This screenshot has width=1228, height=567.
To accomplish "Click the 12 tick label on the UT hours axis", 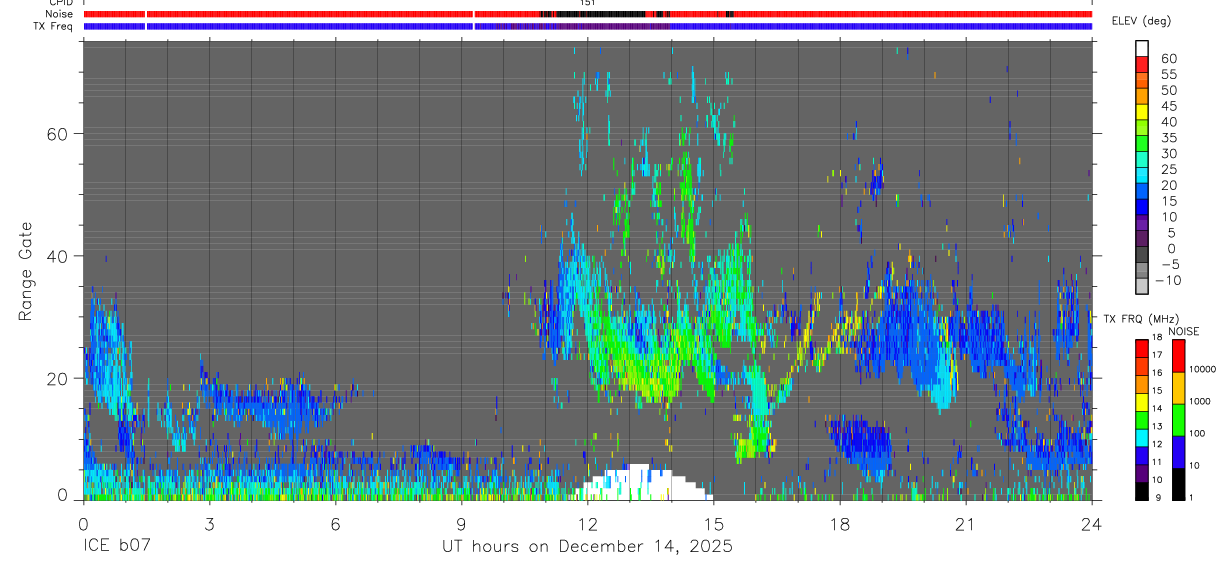I will [587, 524].
